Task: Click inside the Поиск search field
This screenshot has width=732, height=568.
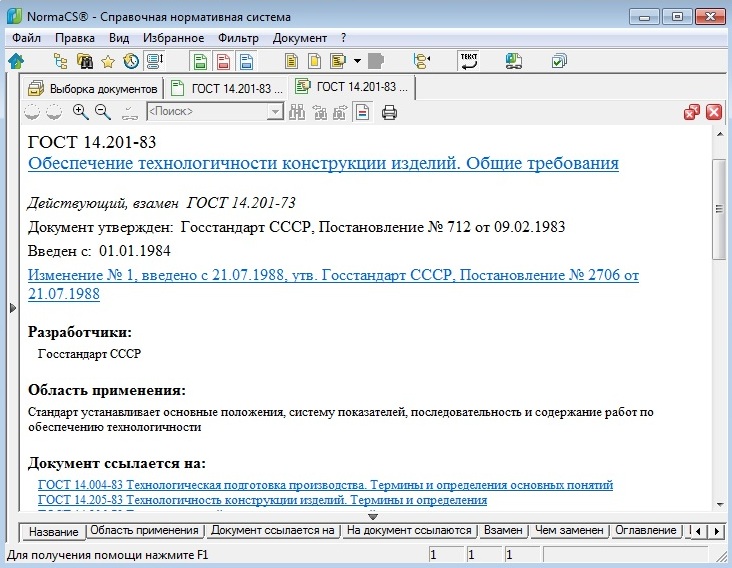Action: tap(208, 112)
